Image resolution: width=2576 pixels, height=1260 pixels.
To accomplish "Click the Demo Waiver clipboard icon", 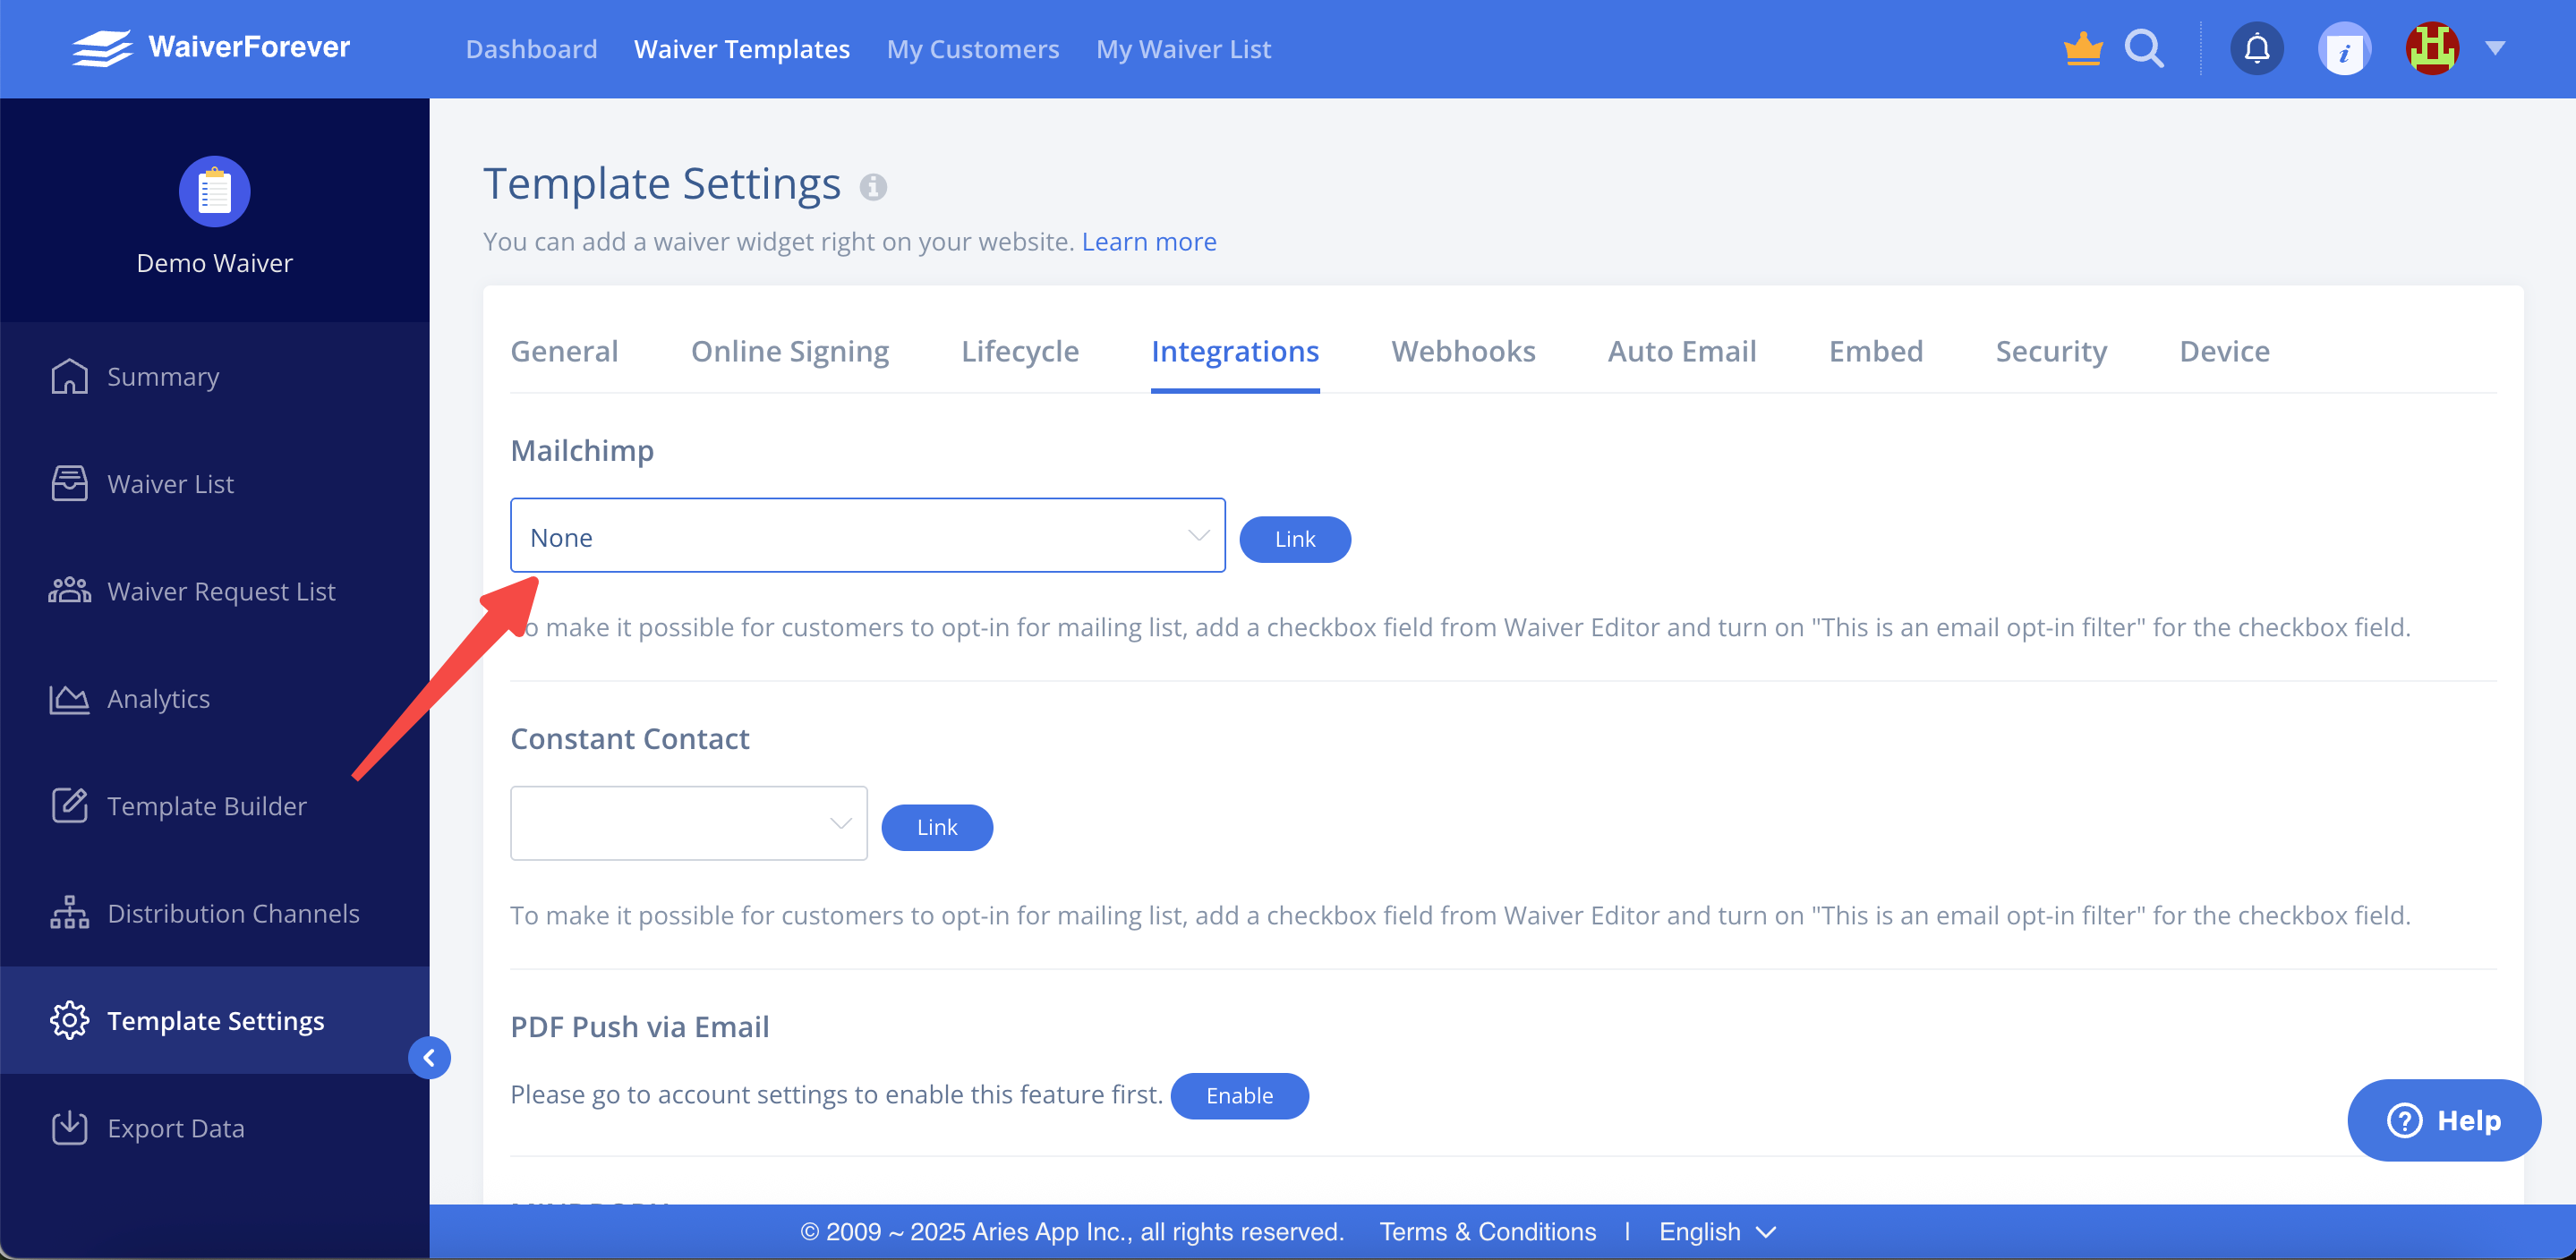I will (x=214, y=191).
